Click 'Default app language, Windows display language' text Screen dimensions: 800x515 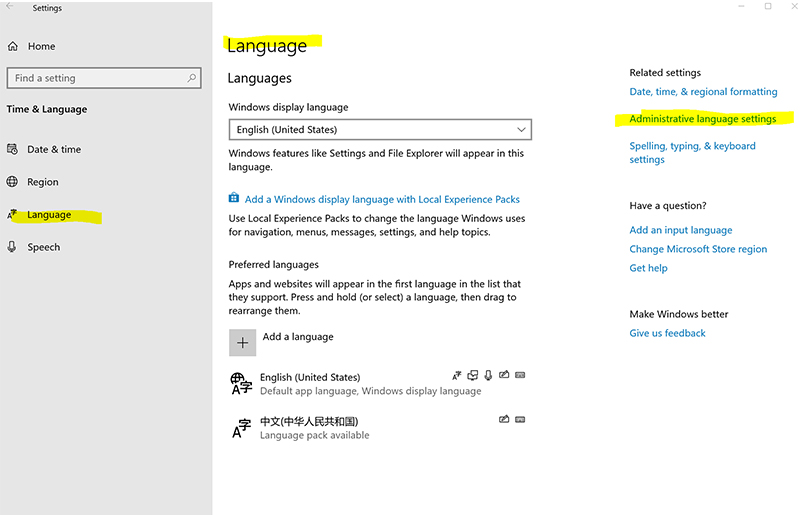click(x=370, y=391)
